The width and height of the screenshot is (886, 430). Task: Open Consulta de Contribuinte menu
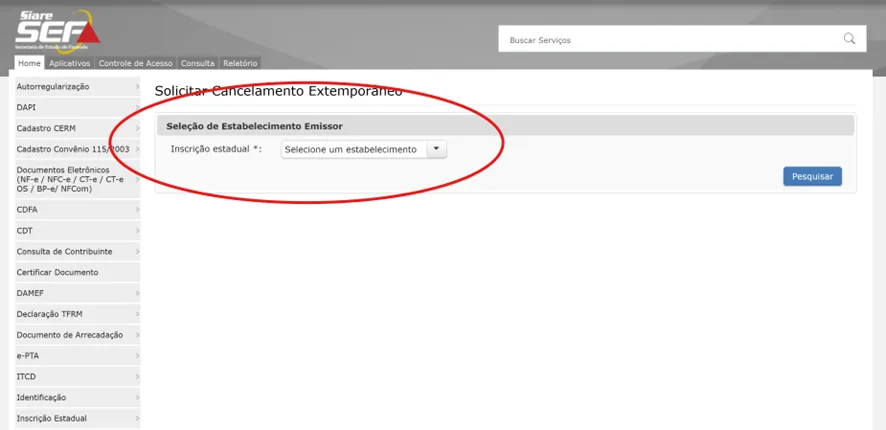coord(78,251)
